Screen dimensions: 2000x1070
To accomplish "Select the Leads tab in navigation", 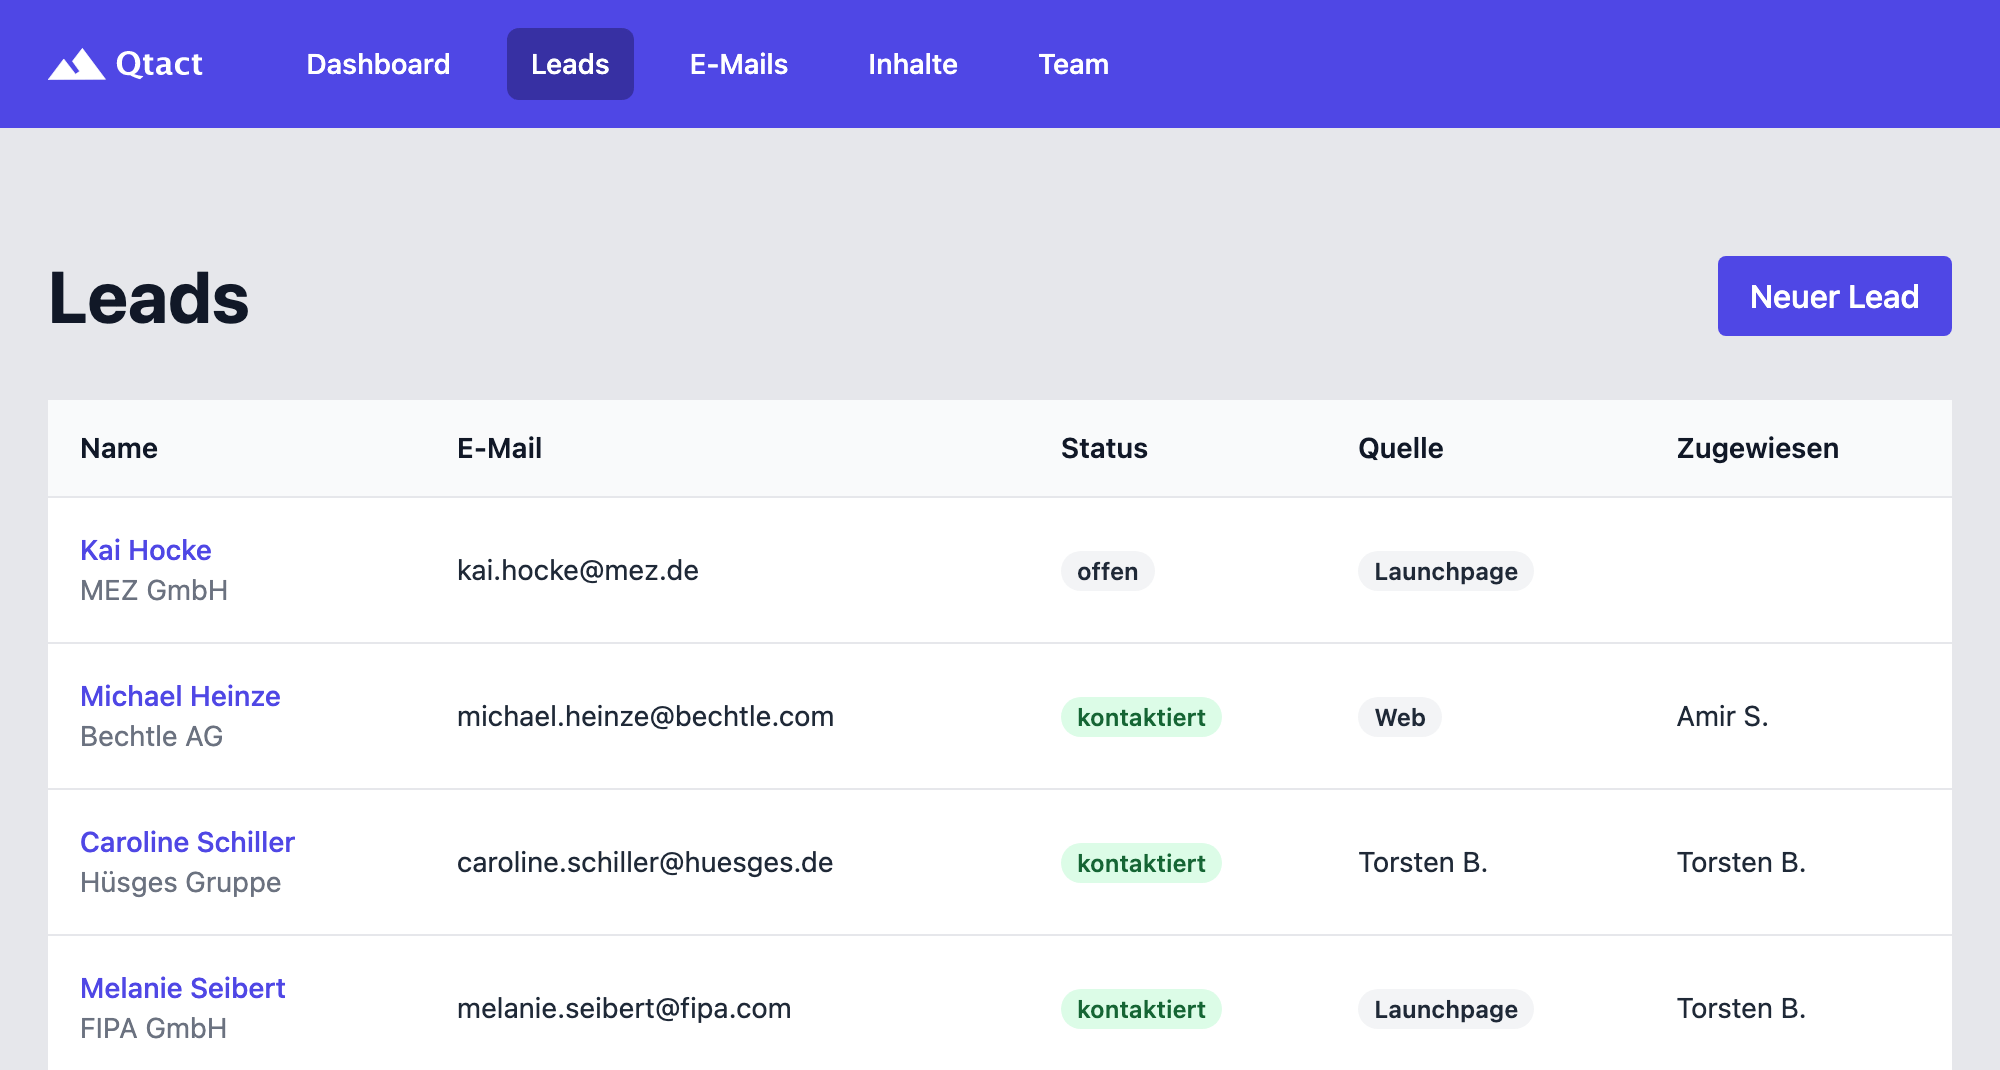I will tap(570, 64).
